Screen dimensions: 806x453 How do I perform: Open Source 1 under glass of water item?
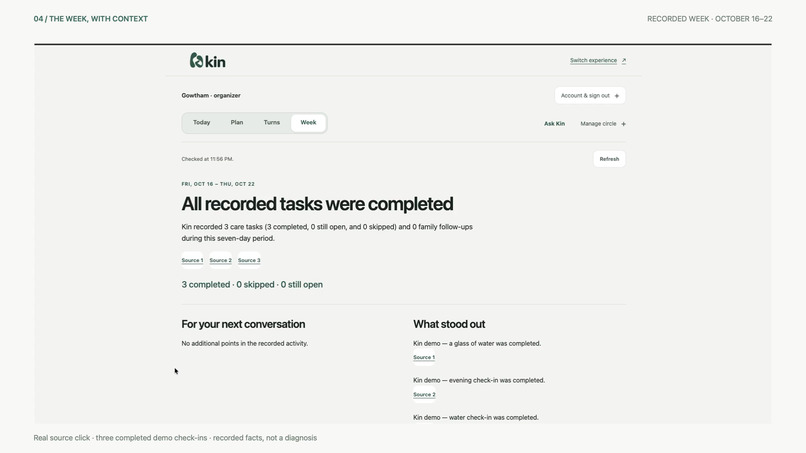coord(424,357)
